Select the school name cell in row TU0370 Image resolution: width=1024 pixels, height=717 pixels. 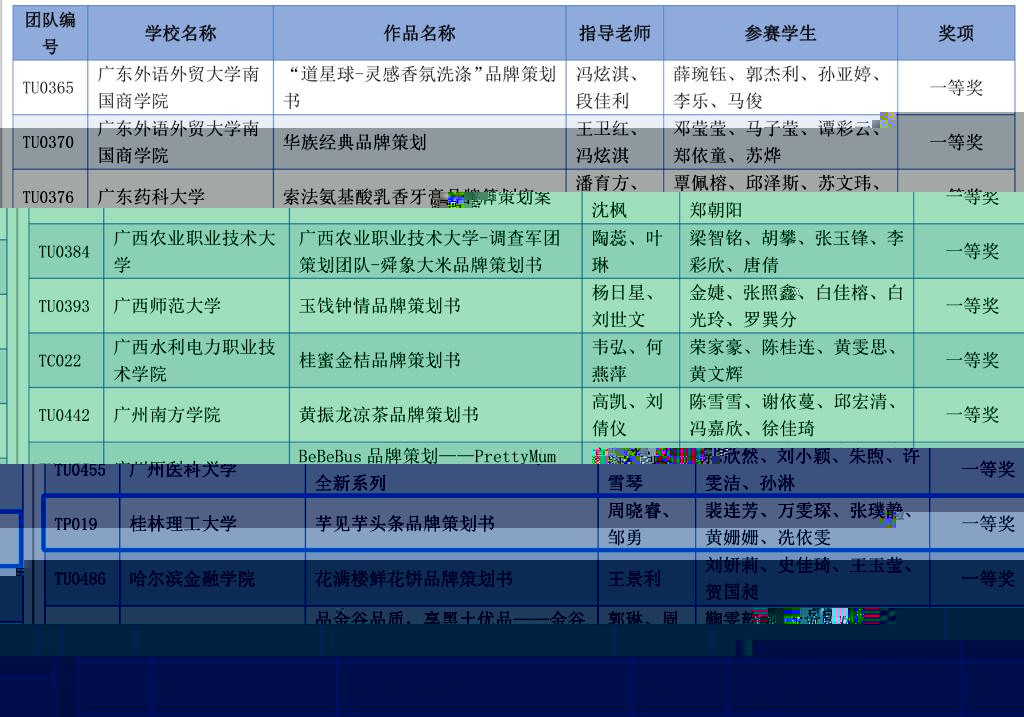(x=180, y=142)
